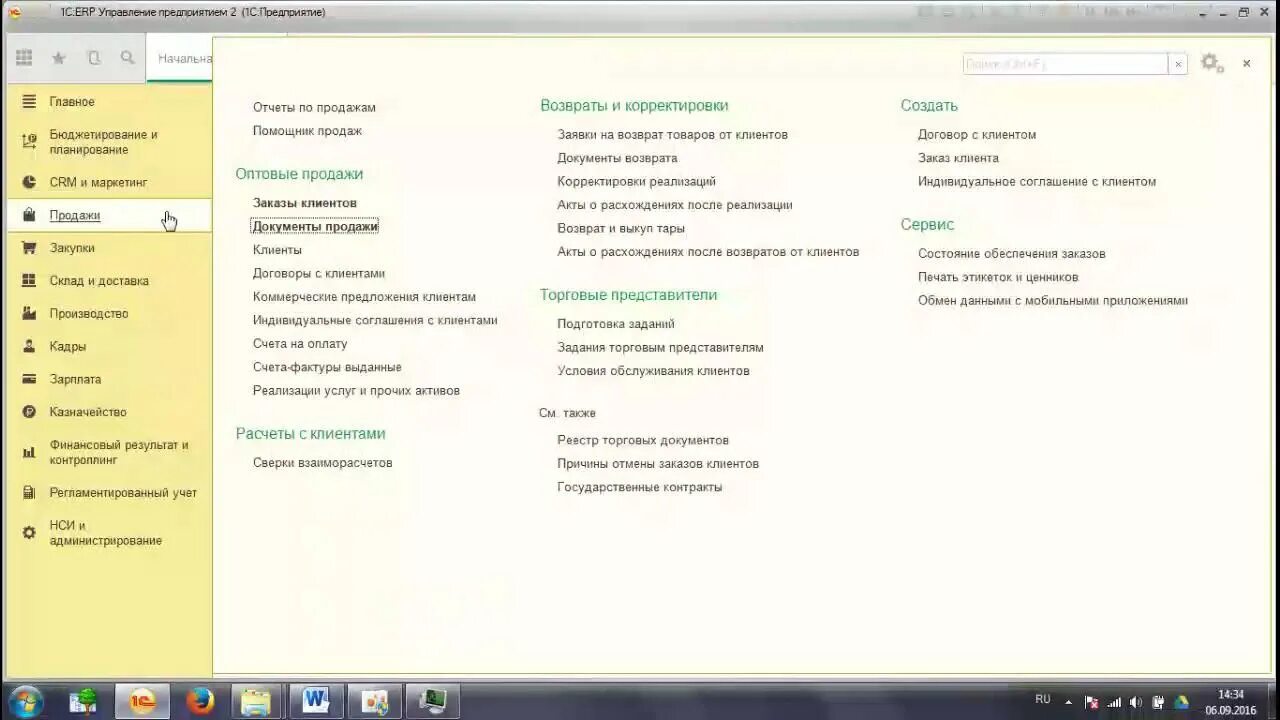Clear the search field with its x button
The width and height of the screenshot is (1280, 720).
pos(1178,64)
